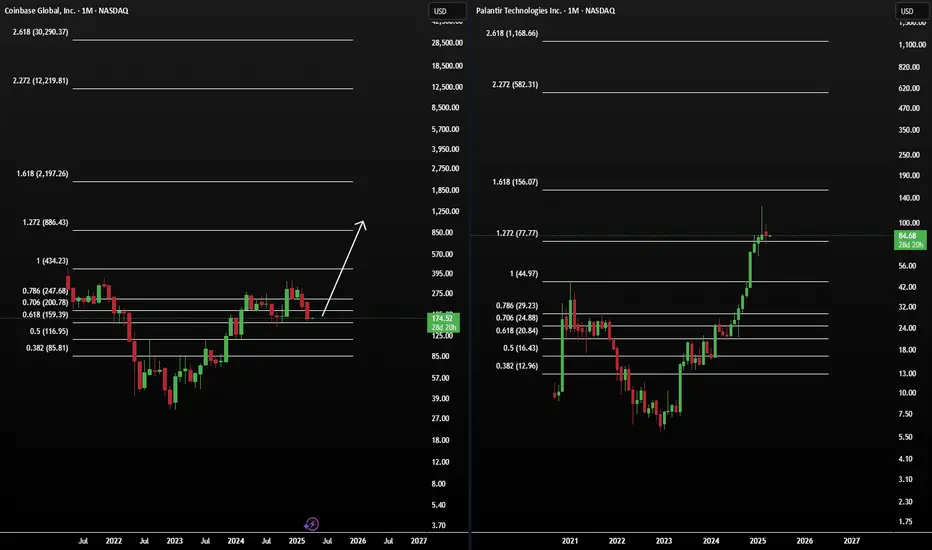Screen dimensions: 932x550
Task: Click 395.00 on the Coinbase price scale
Action: pos(442,274)
